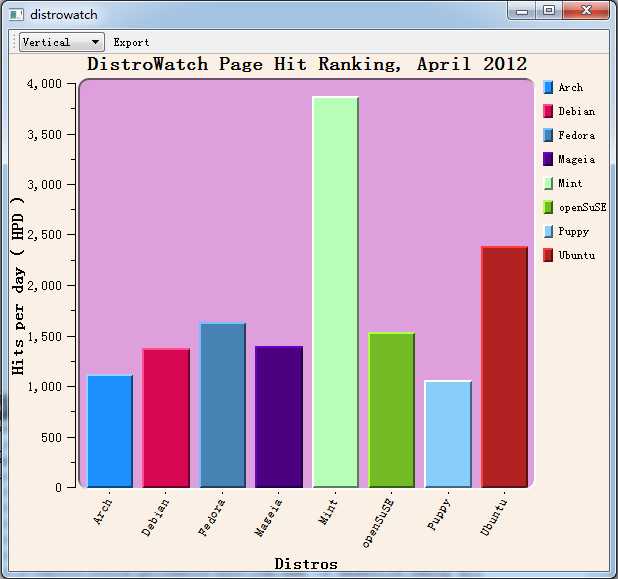Screen dimensions: 618x579
Task: Click the 1,500 y-axis label
Action: 45,337
